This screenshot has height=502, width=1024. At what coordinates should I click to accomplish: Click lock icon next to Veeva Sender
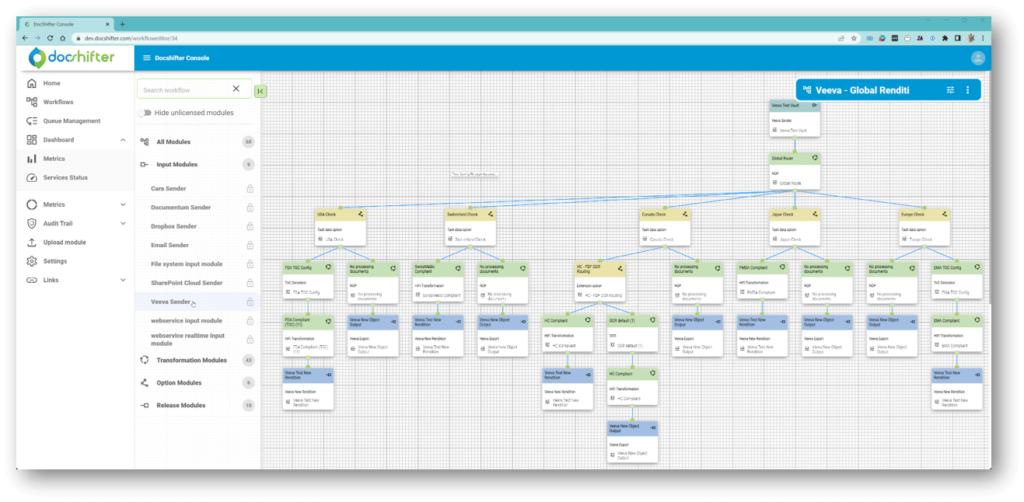pyautogui.click(x=249, y=302)
